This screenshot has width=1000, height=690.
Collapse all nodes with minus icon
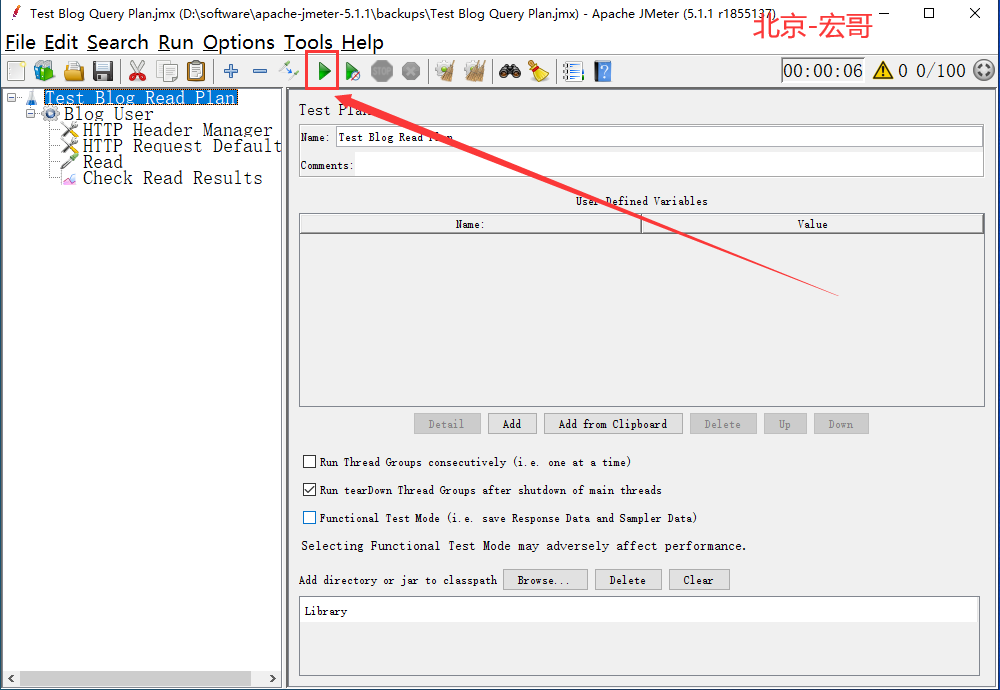point(260,71)
